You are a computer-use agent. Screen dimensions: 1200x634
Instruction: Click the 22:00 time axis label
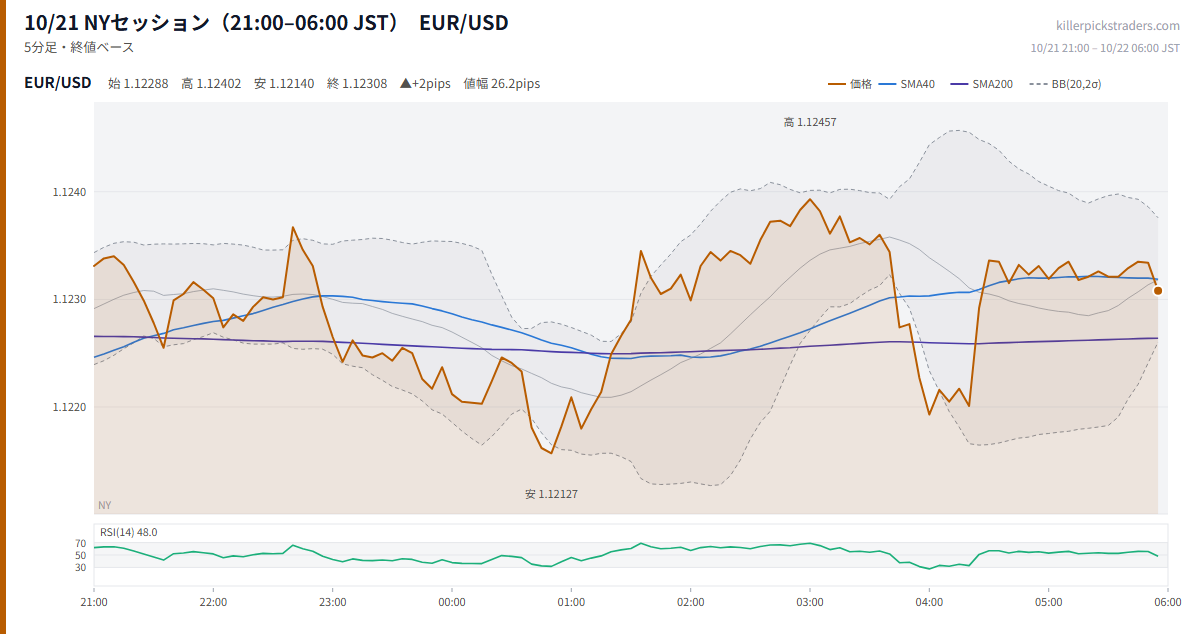coord(213,602)
